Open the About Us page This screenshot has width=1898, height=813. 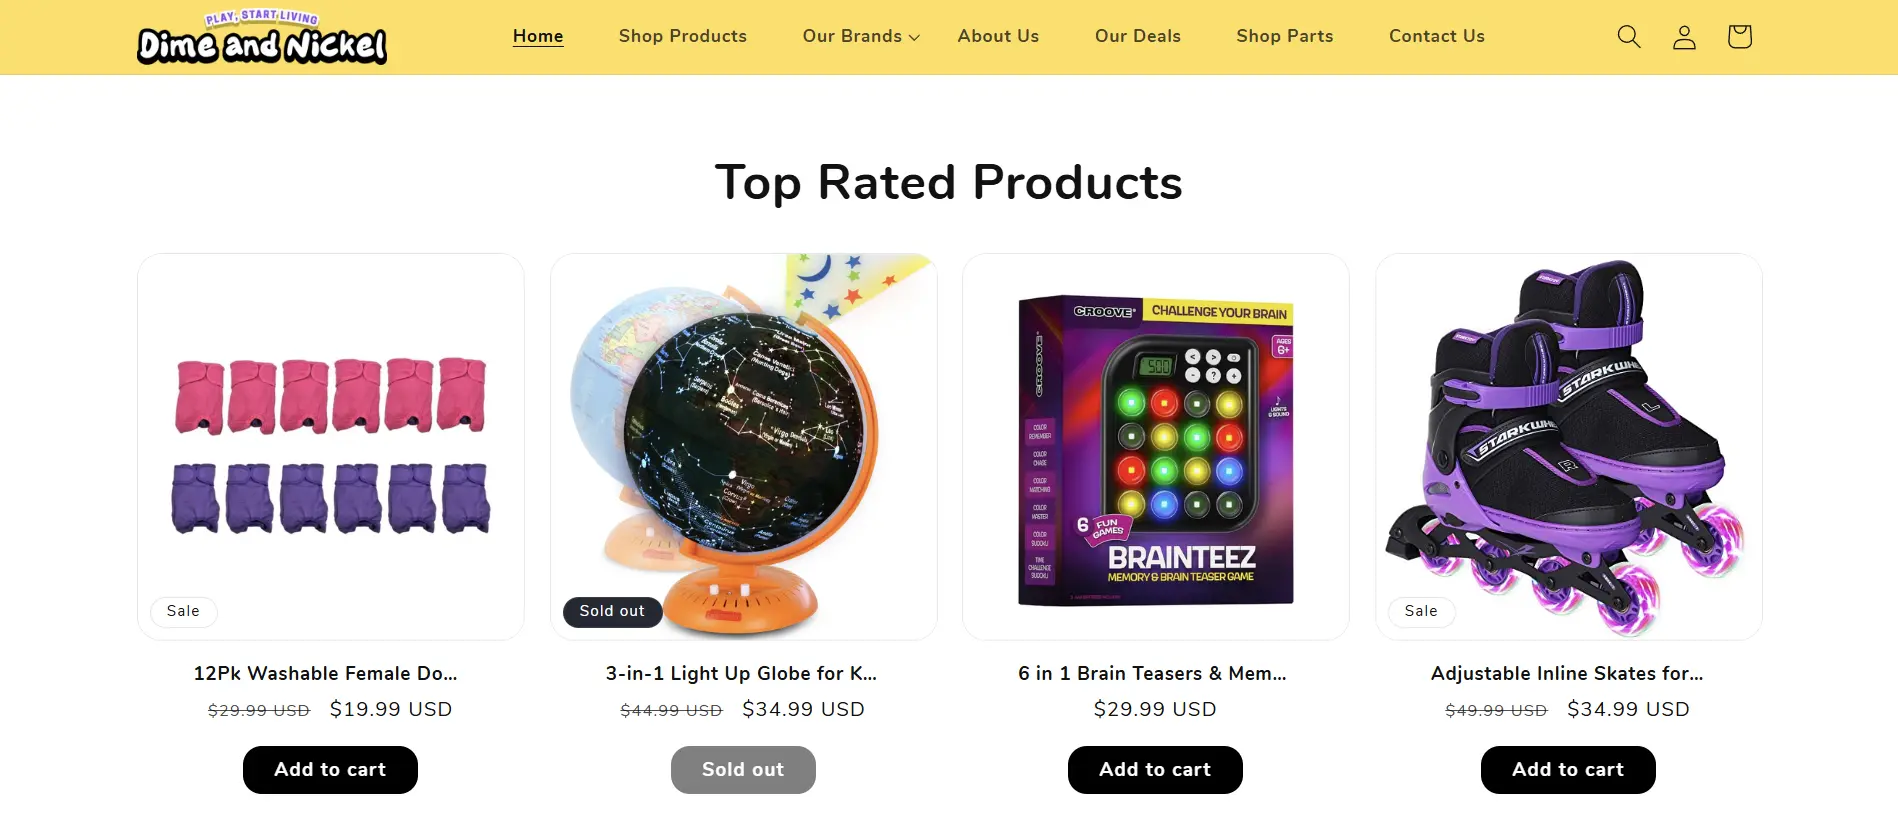tap(998, 36)
